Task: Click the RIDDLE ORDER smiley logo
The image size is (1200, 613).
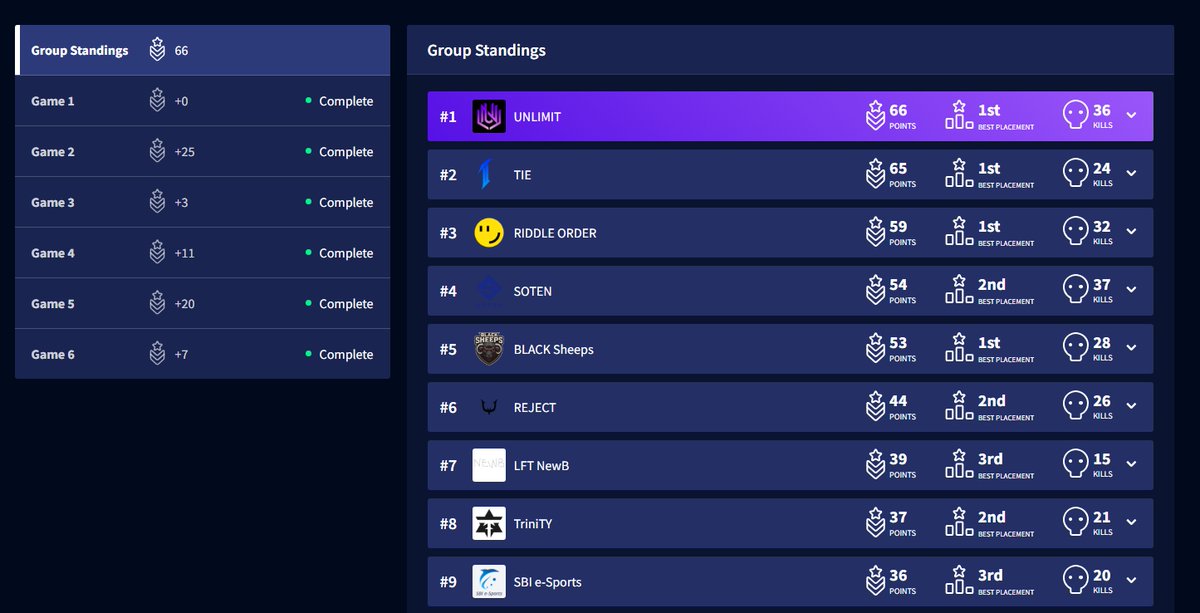Action: tap(489, 233)
